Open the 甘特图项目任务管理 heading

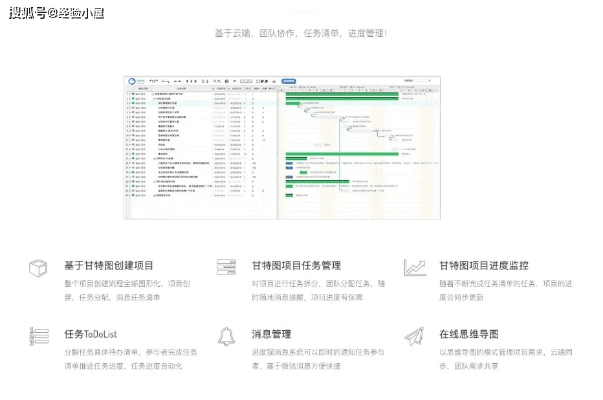tap(296, 266)
